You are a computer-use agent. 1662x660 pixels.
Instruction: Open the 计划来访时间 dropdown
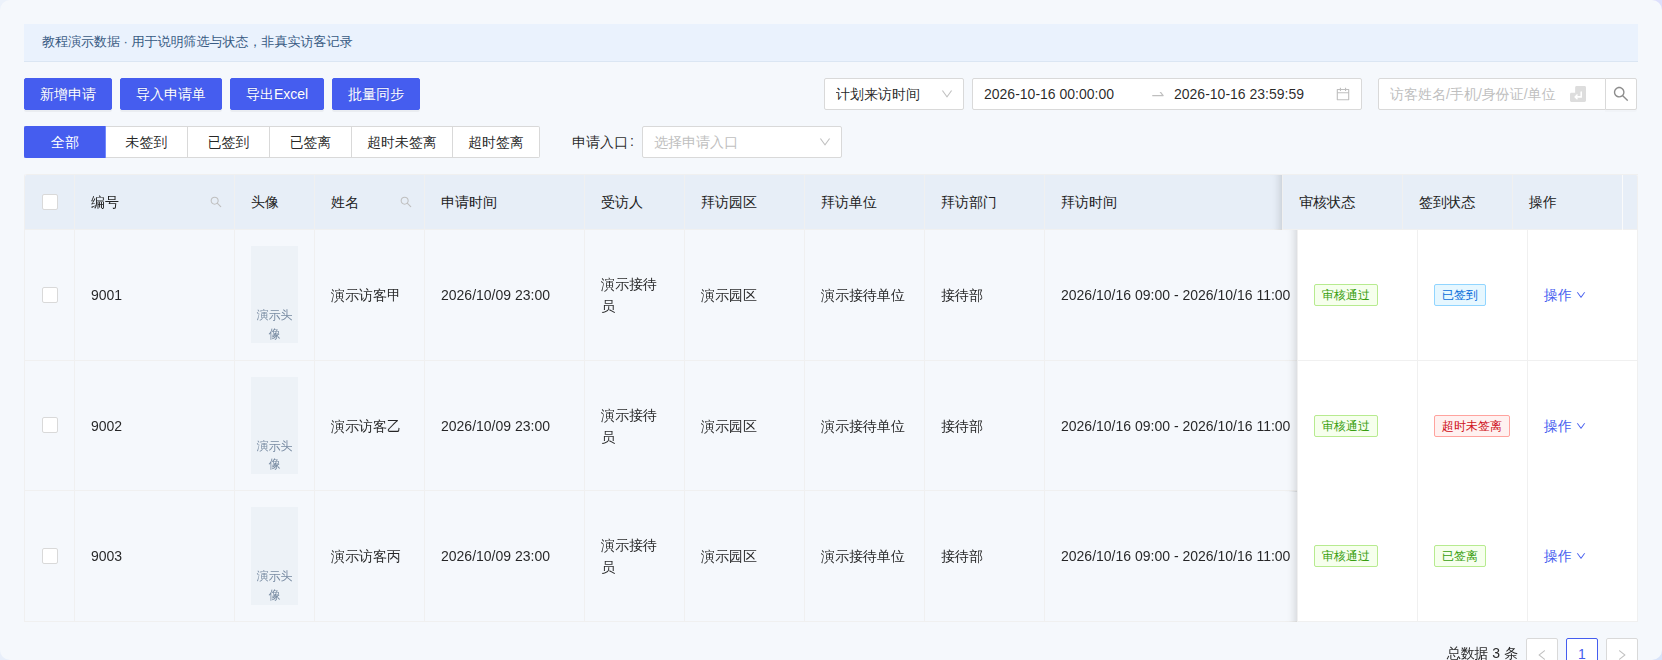click(x=894, y=94)
